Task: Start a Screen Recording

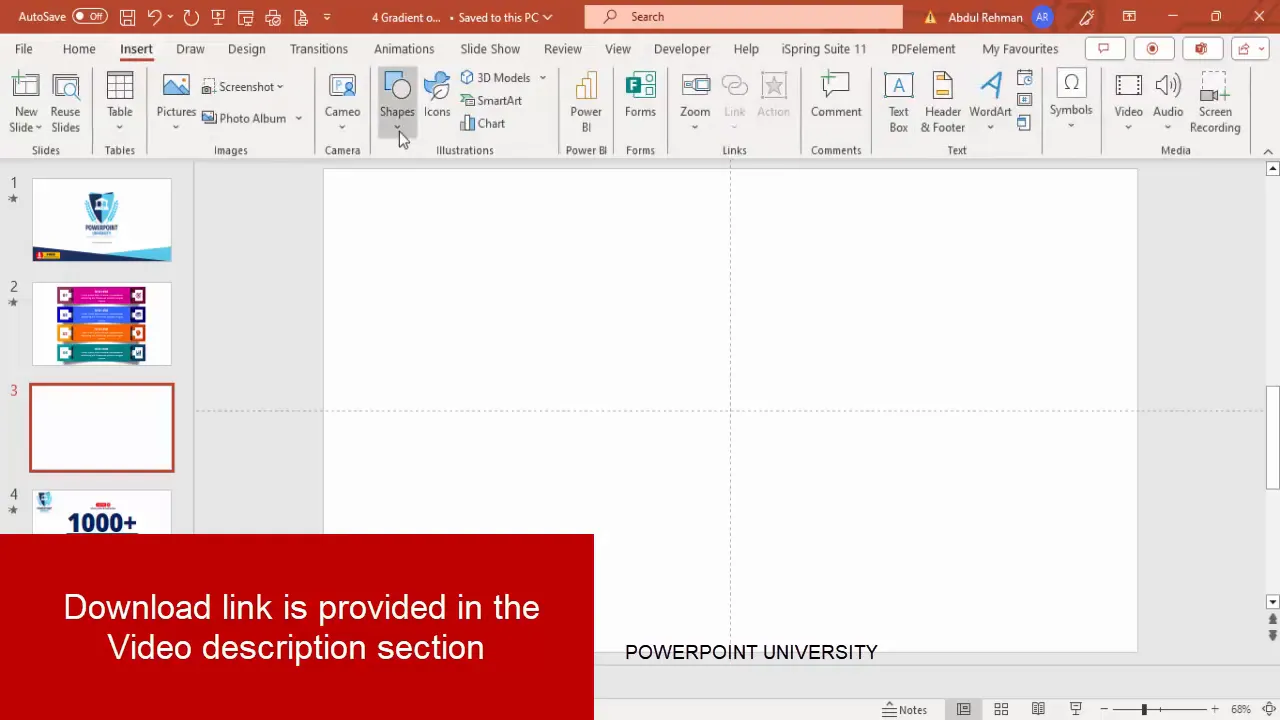Action: tap(1215, 103)
